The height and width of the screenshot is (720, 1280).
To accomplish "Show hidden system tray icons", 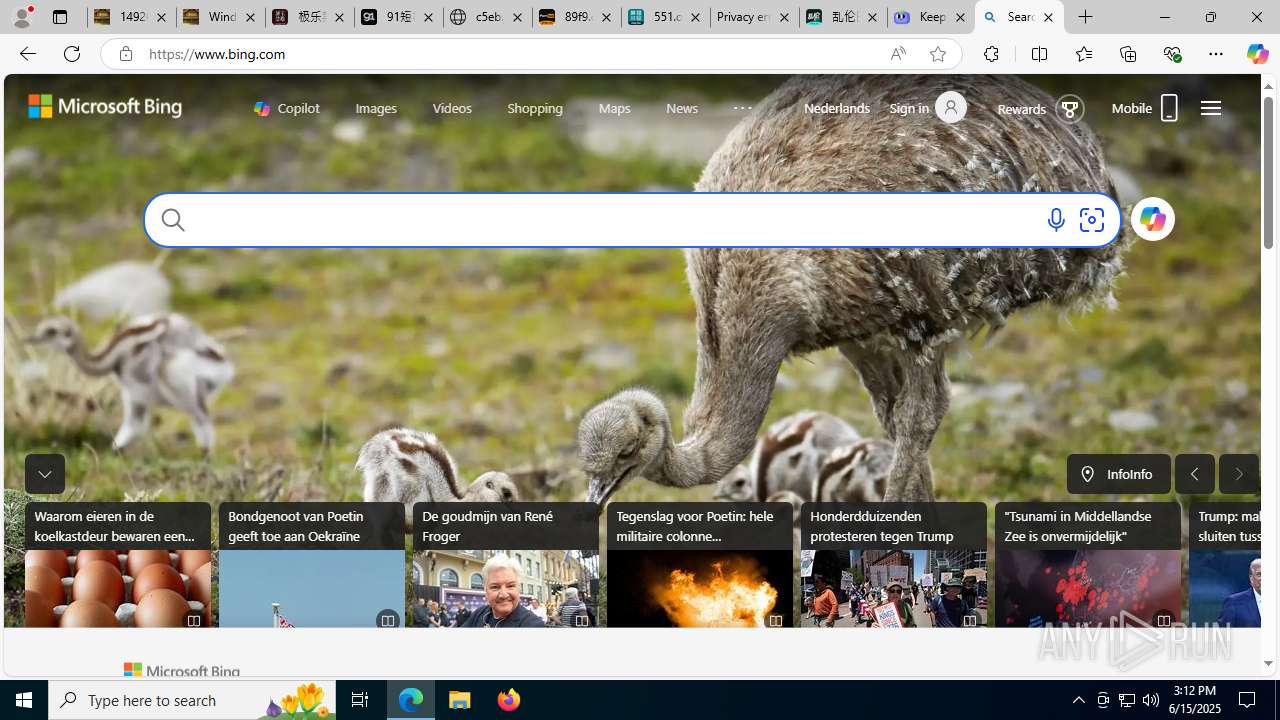I will [x=1078, y=700].
